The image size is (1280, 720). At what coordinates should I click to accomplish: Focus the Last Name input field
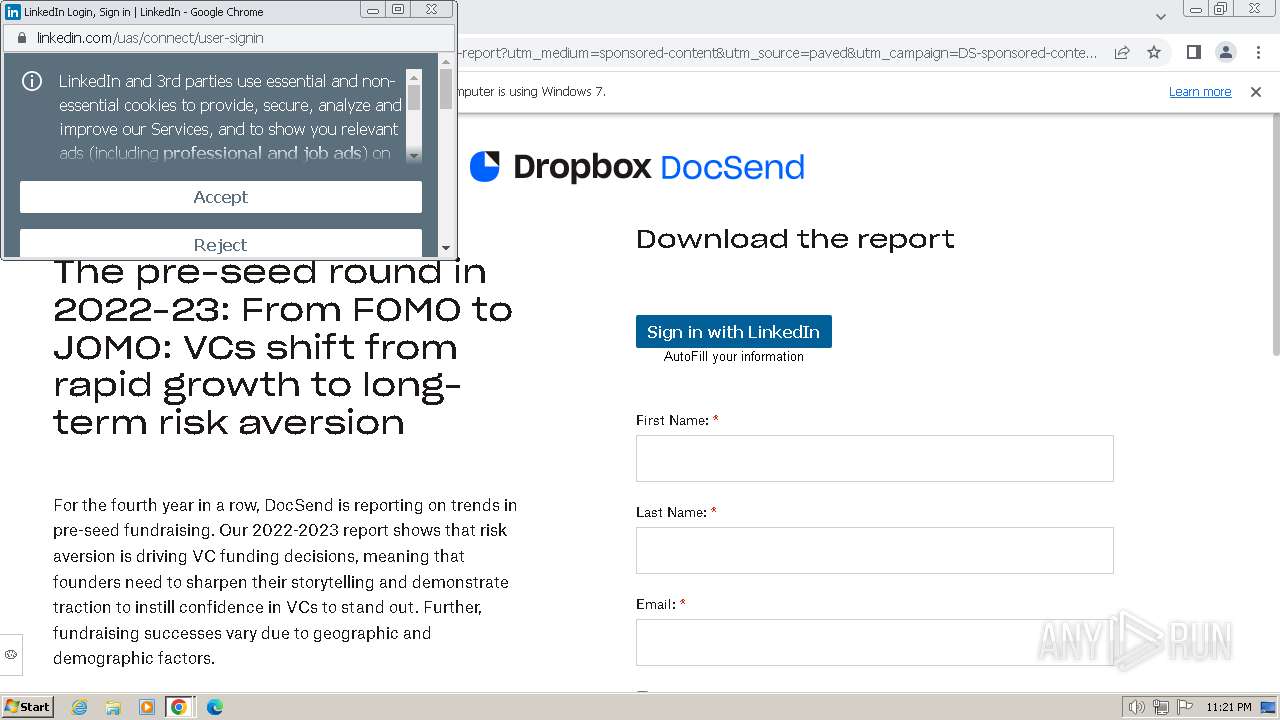point(875,550)
